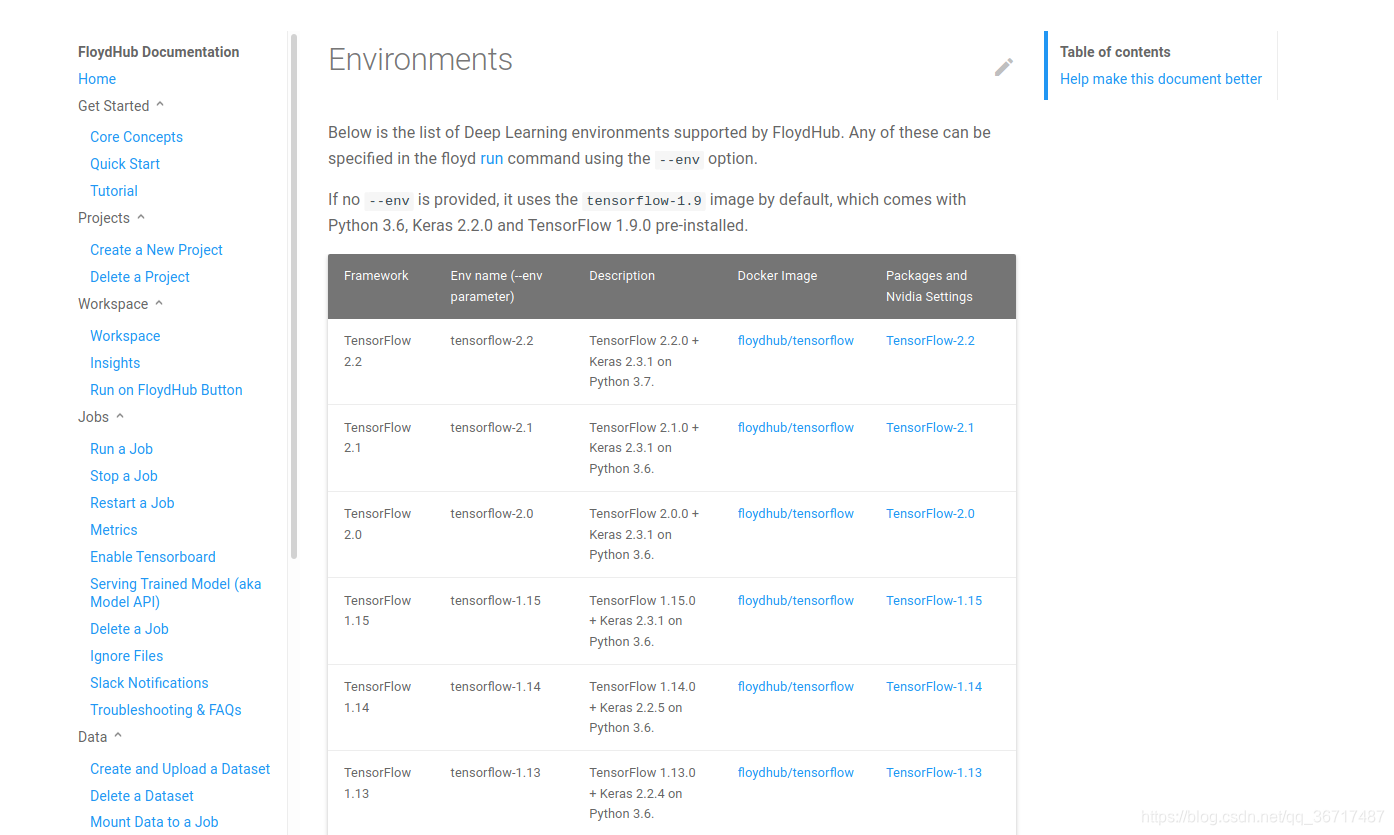Click the tensorflow-1.9 inline code text
Image resolution: width=1394 pixels, height=835 pixels.
tap(644, 200)
